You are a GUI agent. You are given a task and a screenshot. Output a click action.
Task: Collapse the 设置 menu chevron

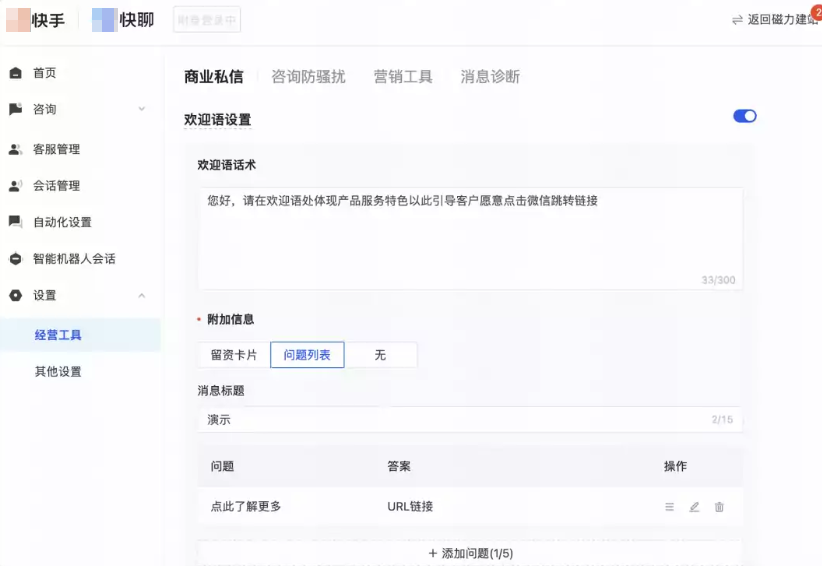tap(142, 296)
